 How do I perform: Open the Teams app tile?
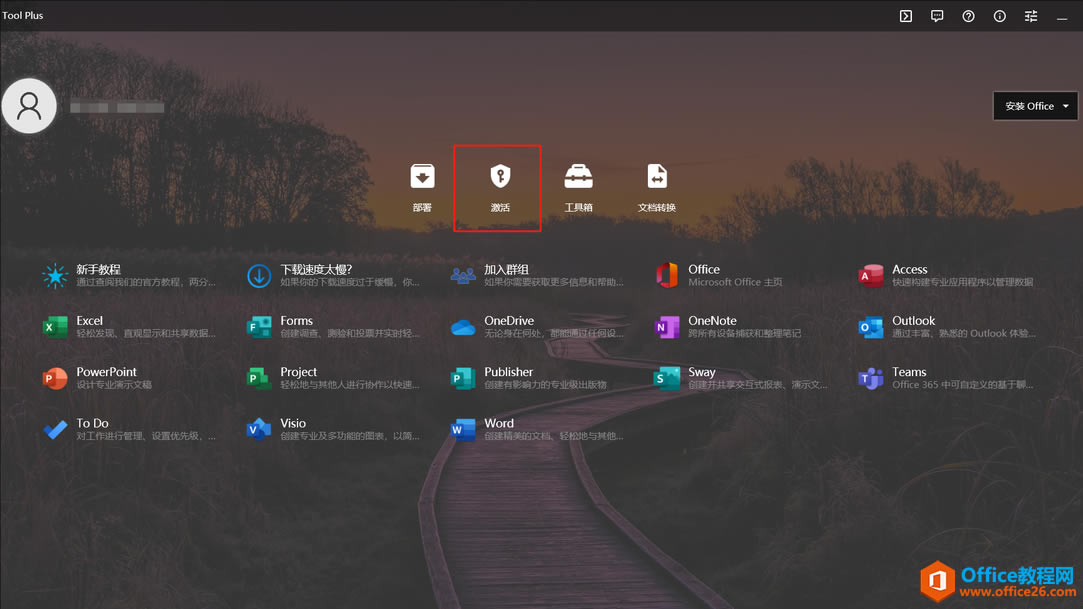(945, 378)
